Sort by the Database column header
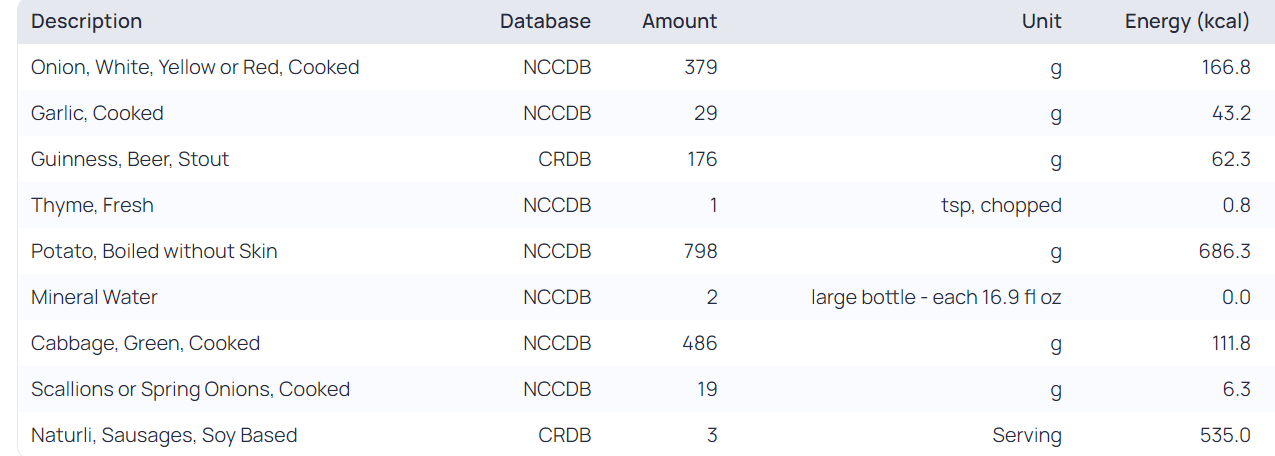The width and height of the screenshot is (1275, 456). [545, 21]
